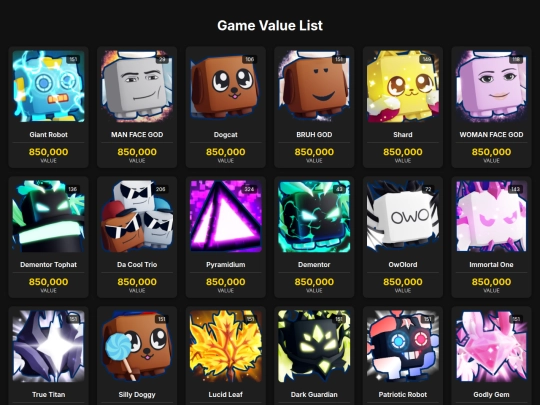Click the WOMAN FACE GOD pet picture
Image resolution: width=540 pixels, height=405 pixels.
pos(491,86)
